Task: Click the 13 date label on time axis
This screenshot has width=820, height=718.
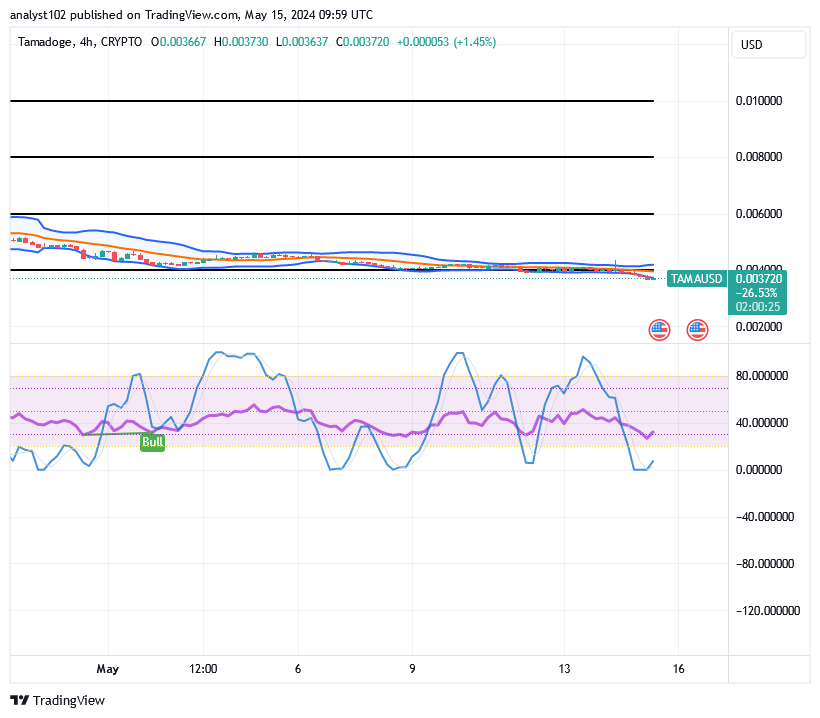Action: pyautogui.click(x=564, y=669)
